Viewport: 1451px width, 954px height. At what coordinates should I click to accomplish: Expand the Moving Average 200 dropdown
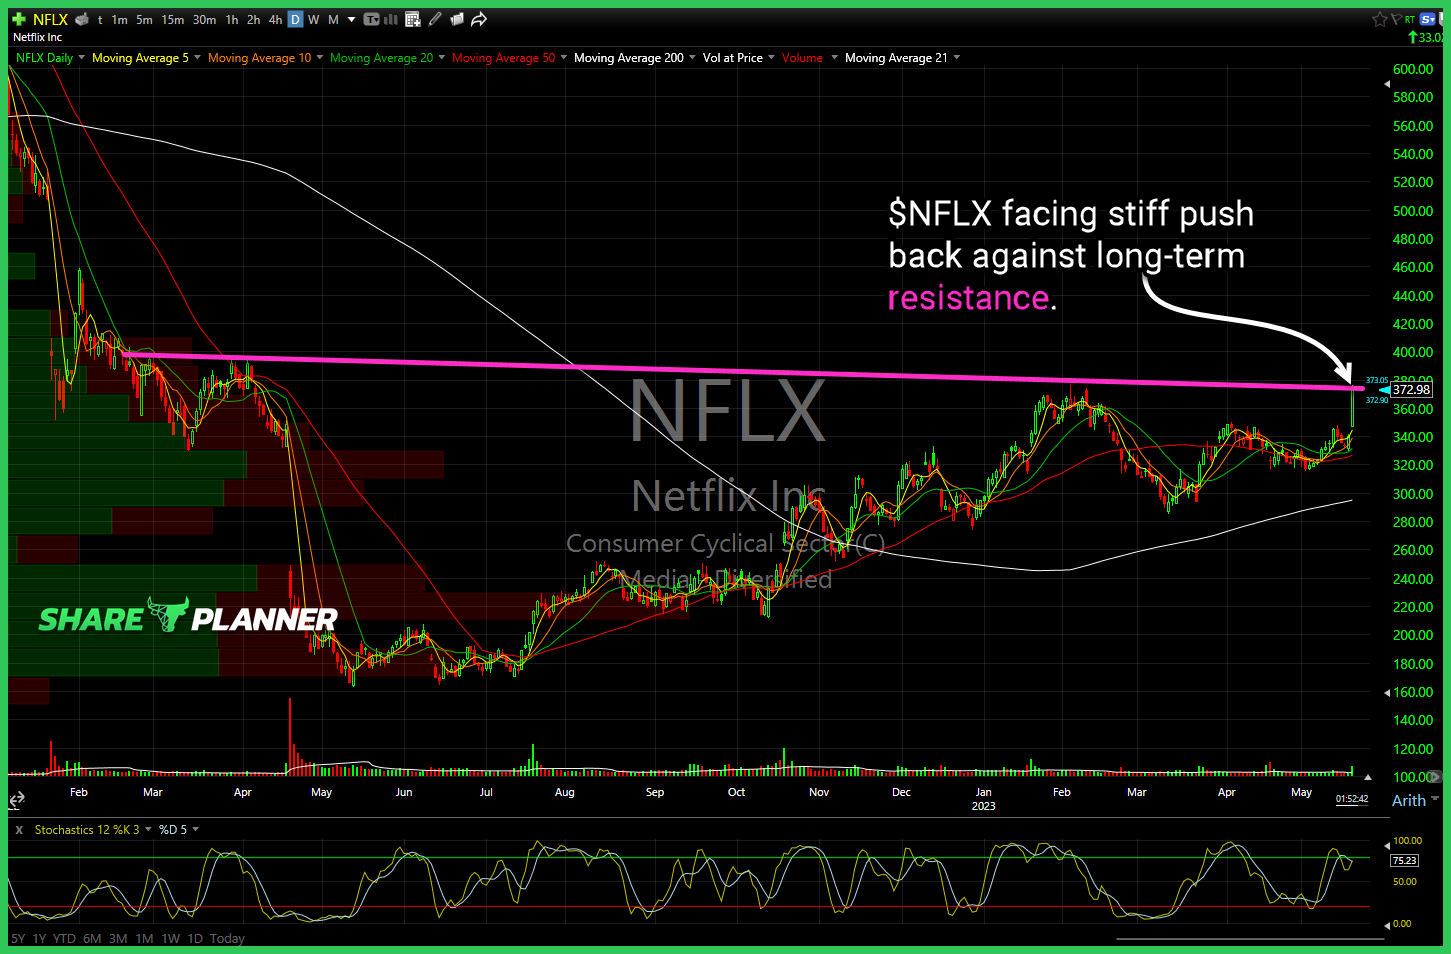[691, 57]
